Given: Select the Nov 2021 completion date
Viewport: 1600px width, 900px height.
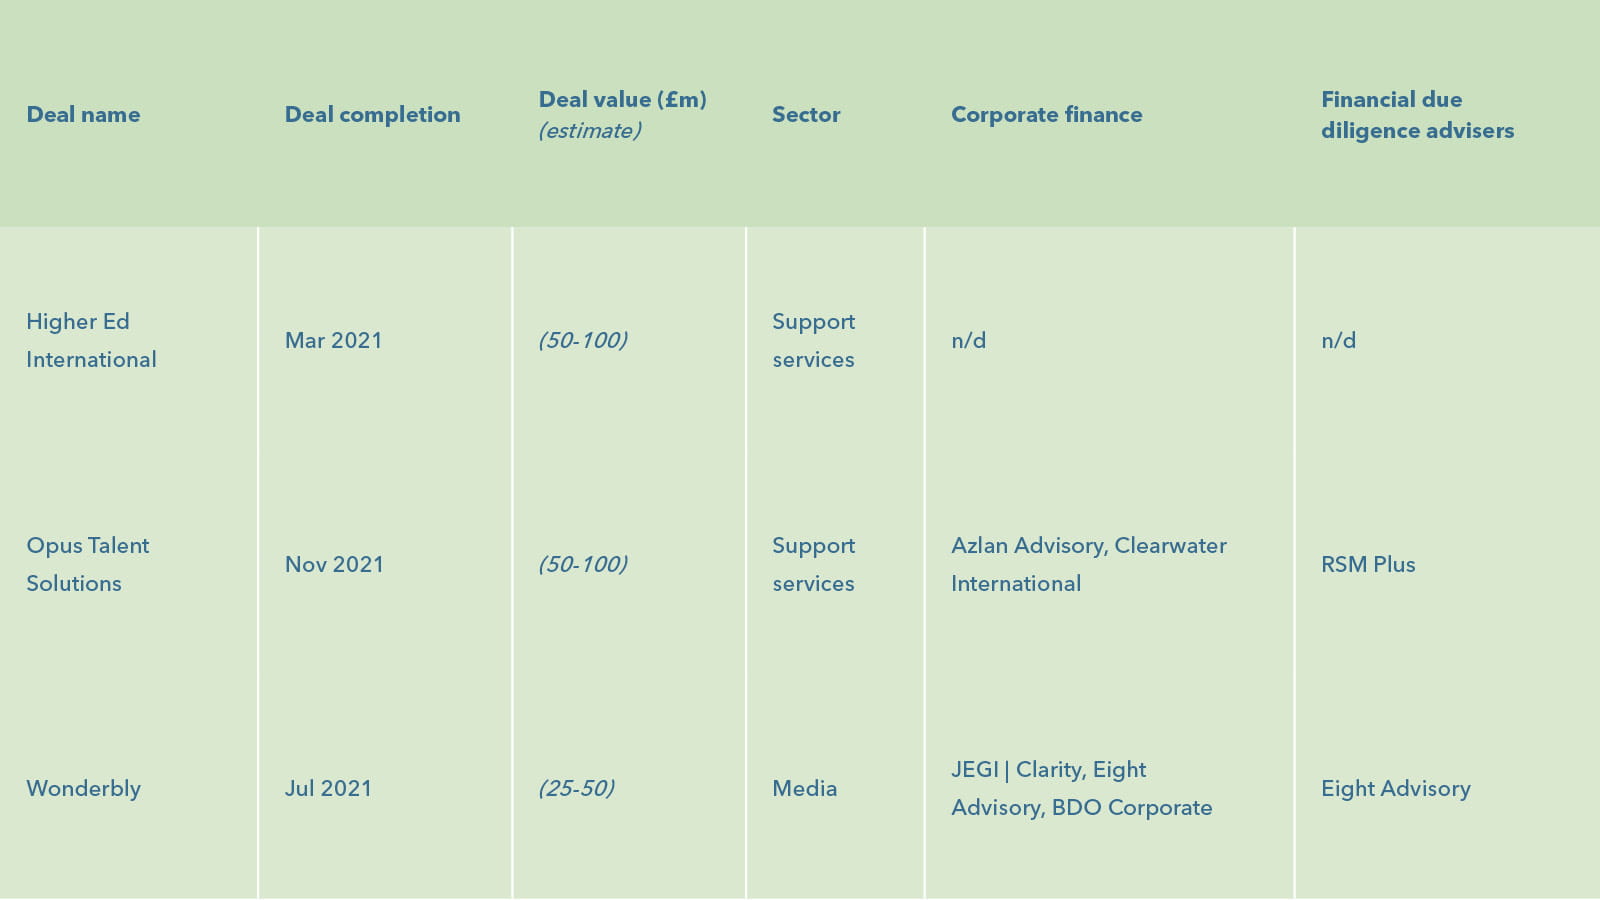Looking at the screenshot, I should (334, 565).
